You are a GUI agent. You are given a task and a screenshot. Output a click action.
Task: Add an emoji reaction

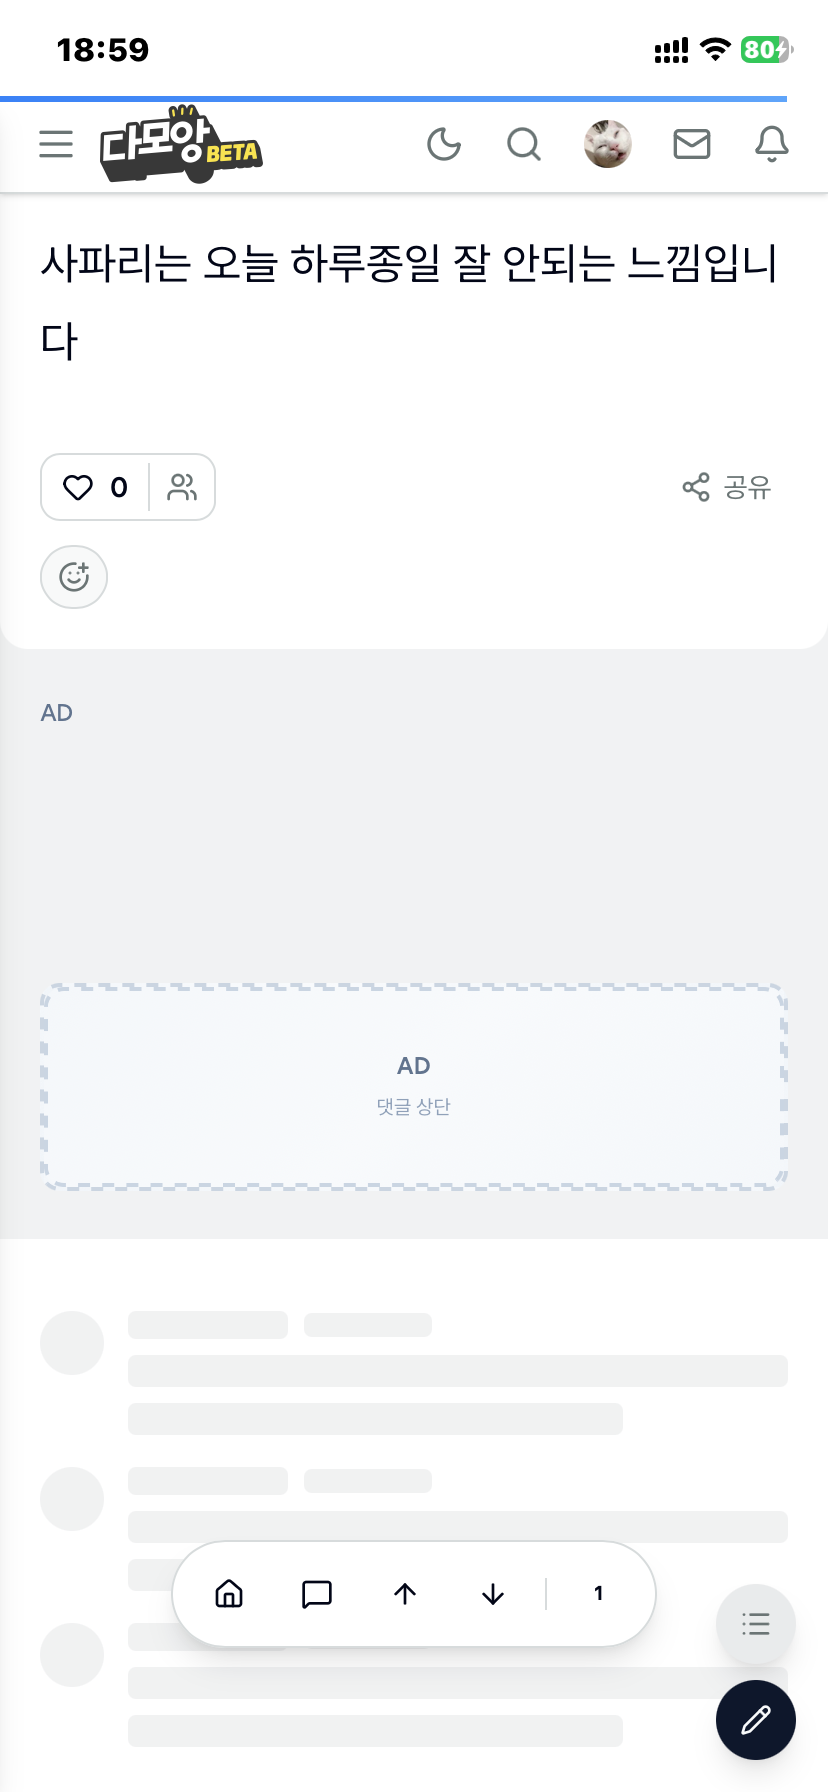pyautogui.click(x=74, y=577)
